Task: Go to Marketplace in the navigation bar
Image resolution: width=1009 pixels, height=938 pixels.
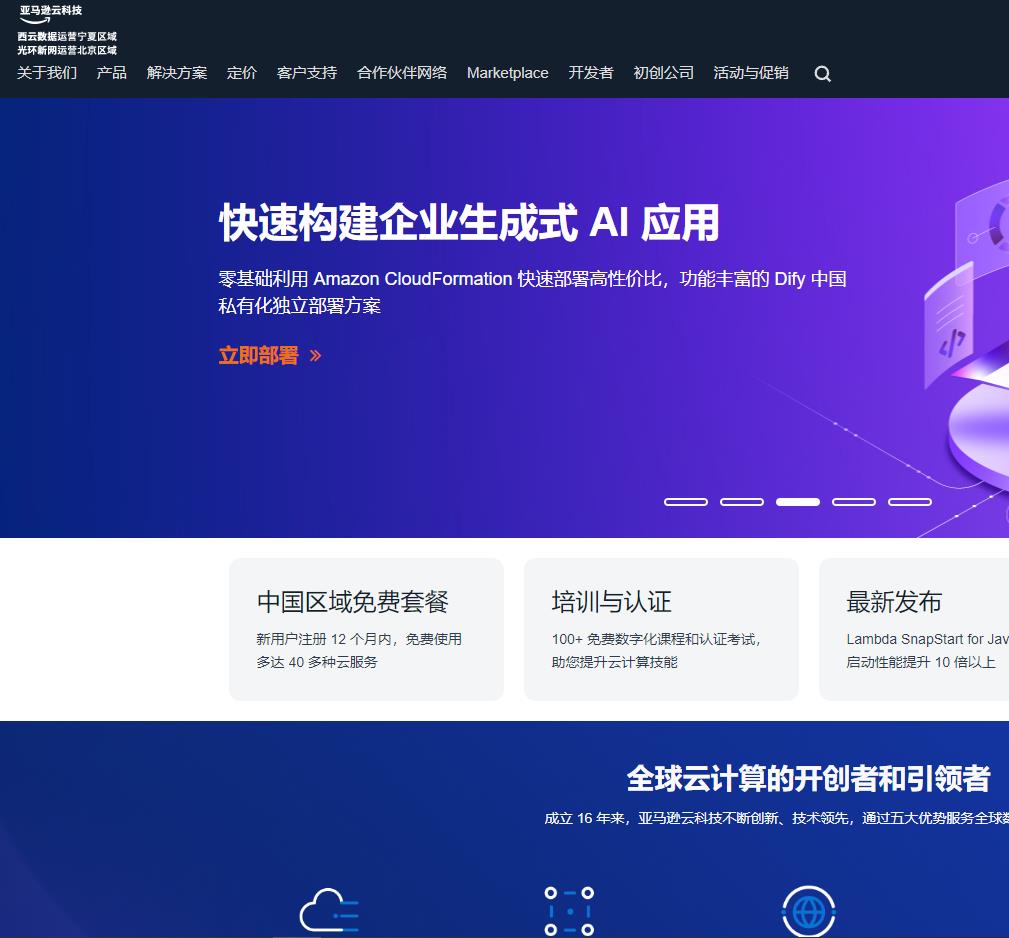Action: click(508, 73)
